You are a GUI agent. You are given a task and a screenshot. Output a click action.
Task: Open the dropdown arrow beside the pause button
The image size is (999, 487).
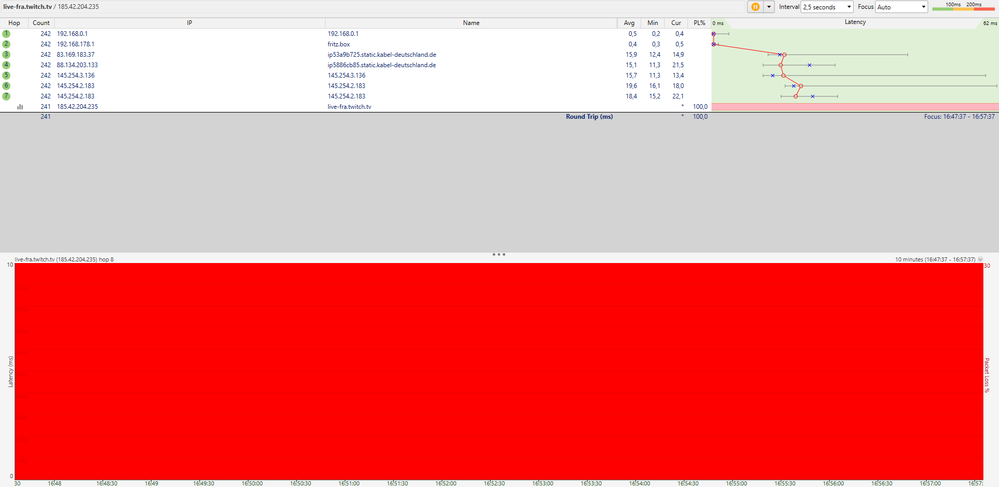(x=768, y=6)
